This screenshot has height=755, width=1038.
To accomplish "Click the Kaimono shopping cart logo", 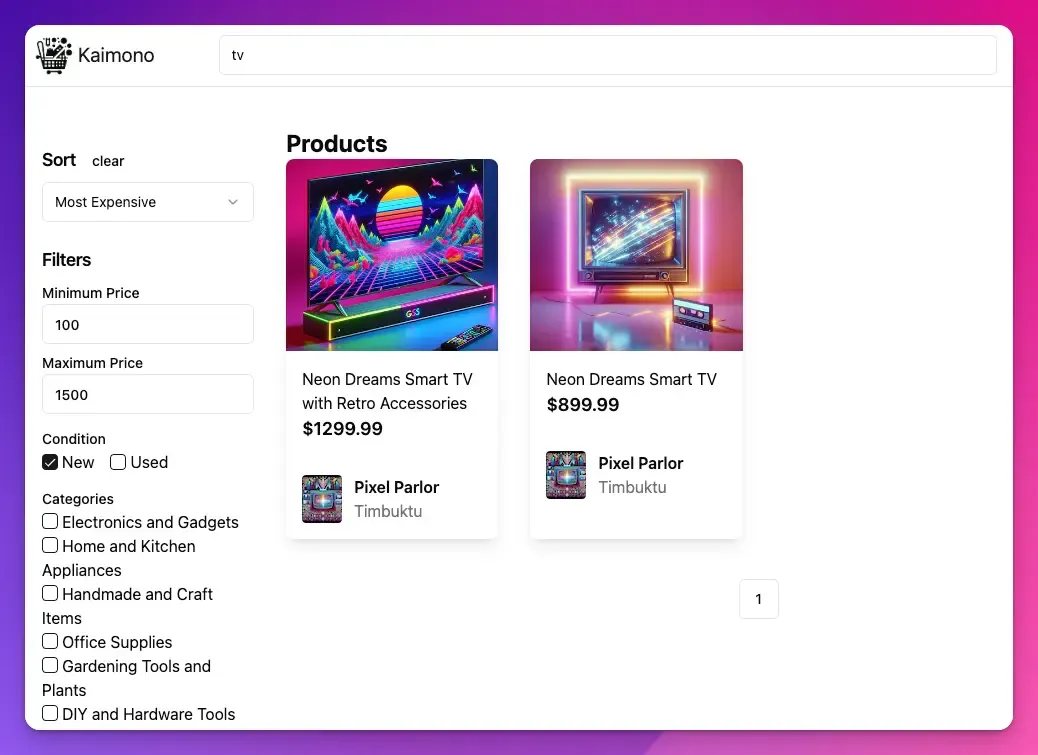I will [x=52, y=55].
